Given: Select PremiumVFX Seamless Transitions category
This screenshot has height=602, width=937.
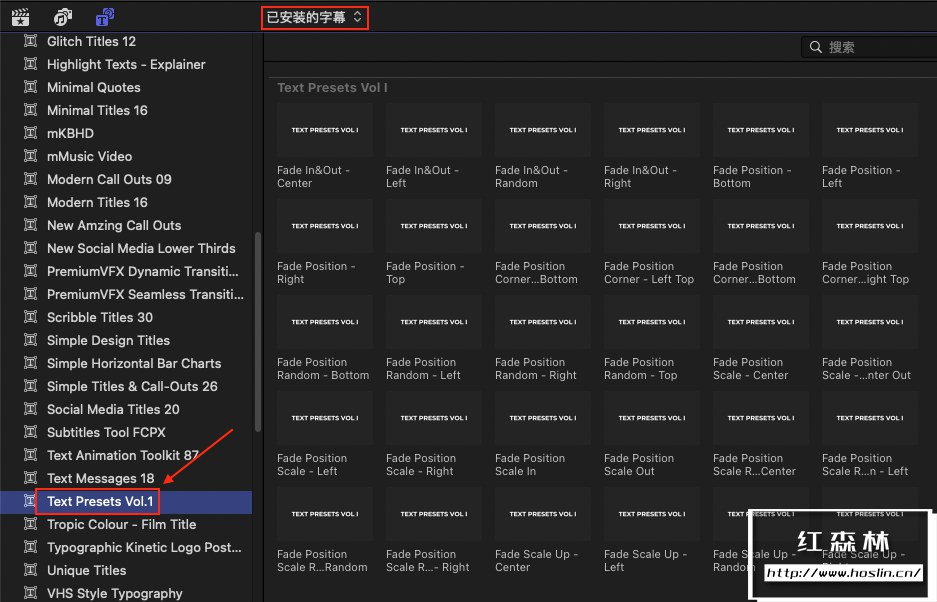Looking at the screenshot, I should click(x=145, y=295).
